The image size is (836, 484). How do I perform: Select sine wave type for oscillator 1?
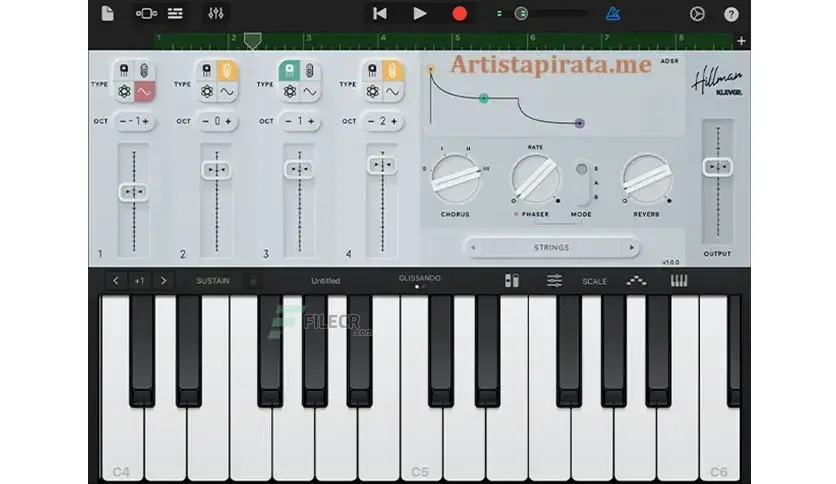pyautogui.click(x=144, y=92)
